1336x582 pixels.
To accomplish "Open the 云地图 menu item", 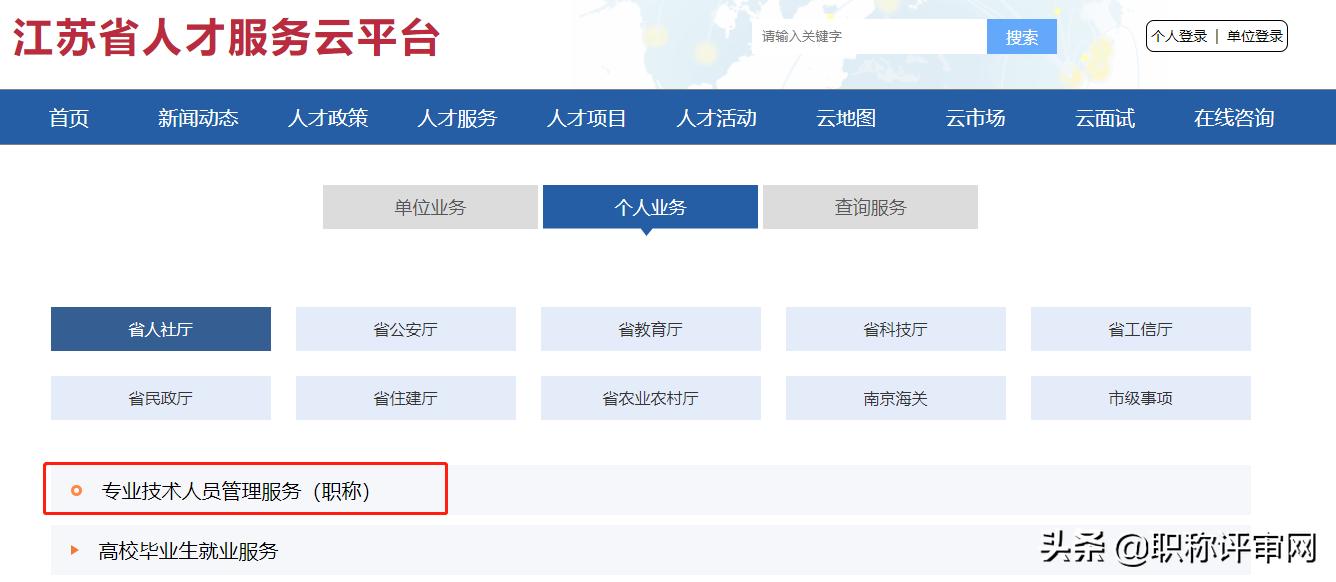I will (x=846, y=117).
